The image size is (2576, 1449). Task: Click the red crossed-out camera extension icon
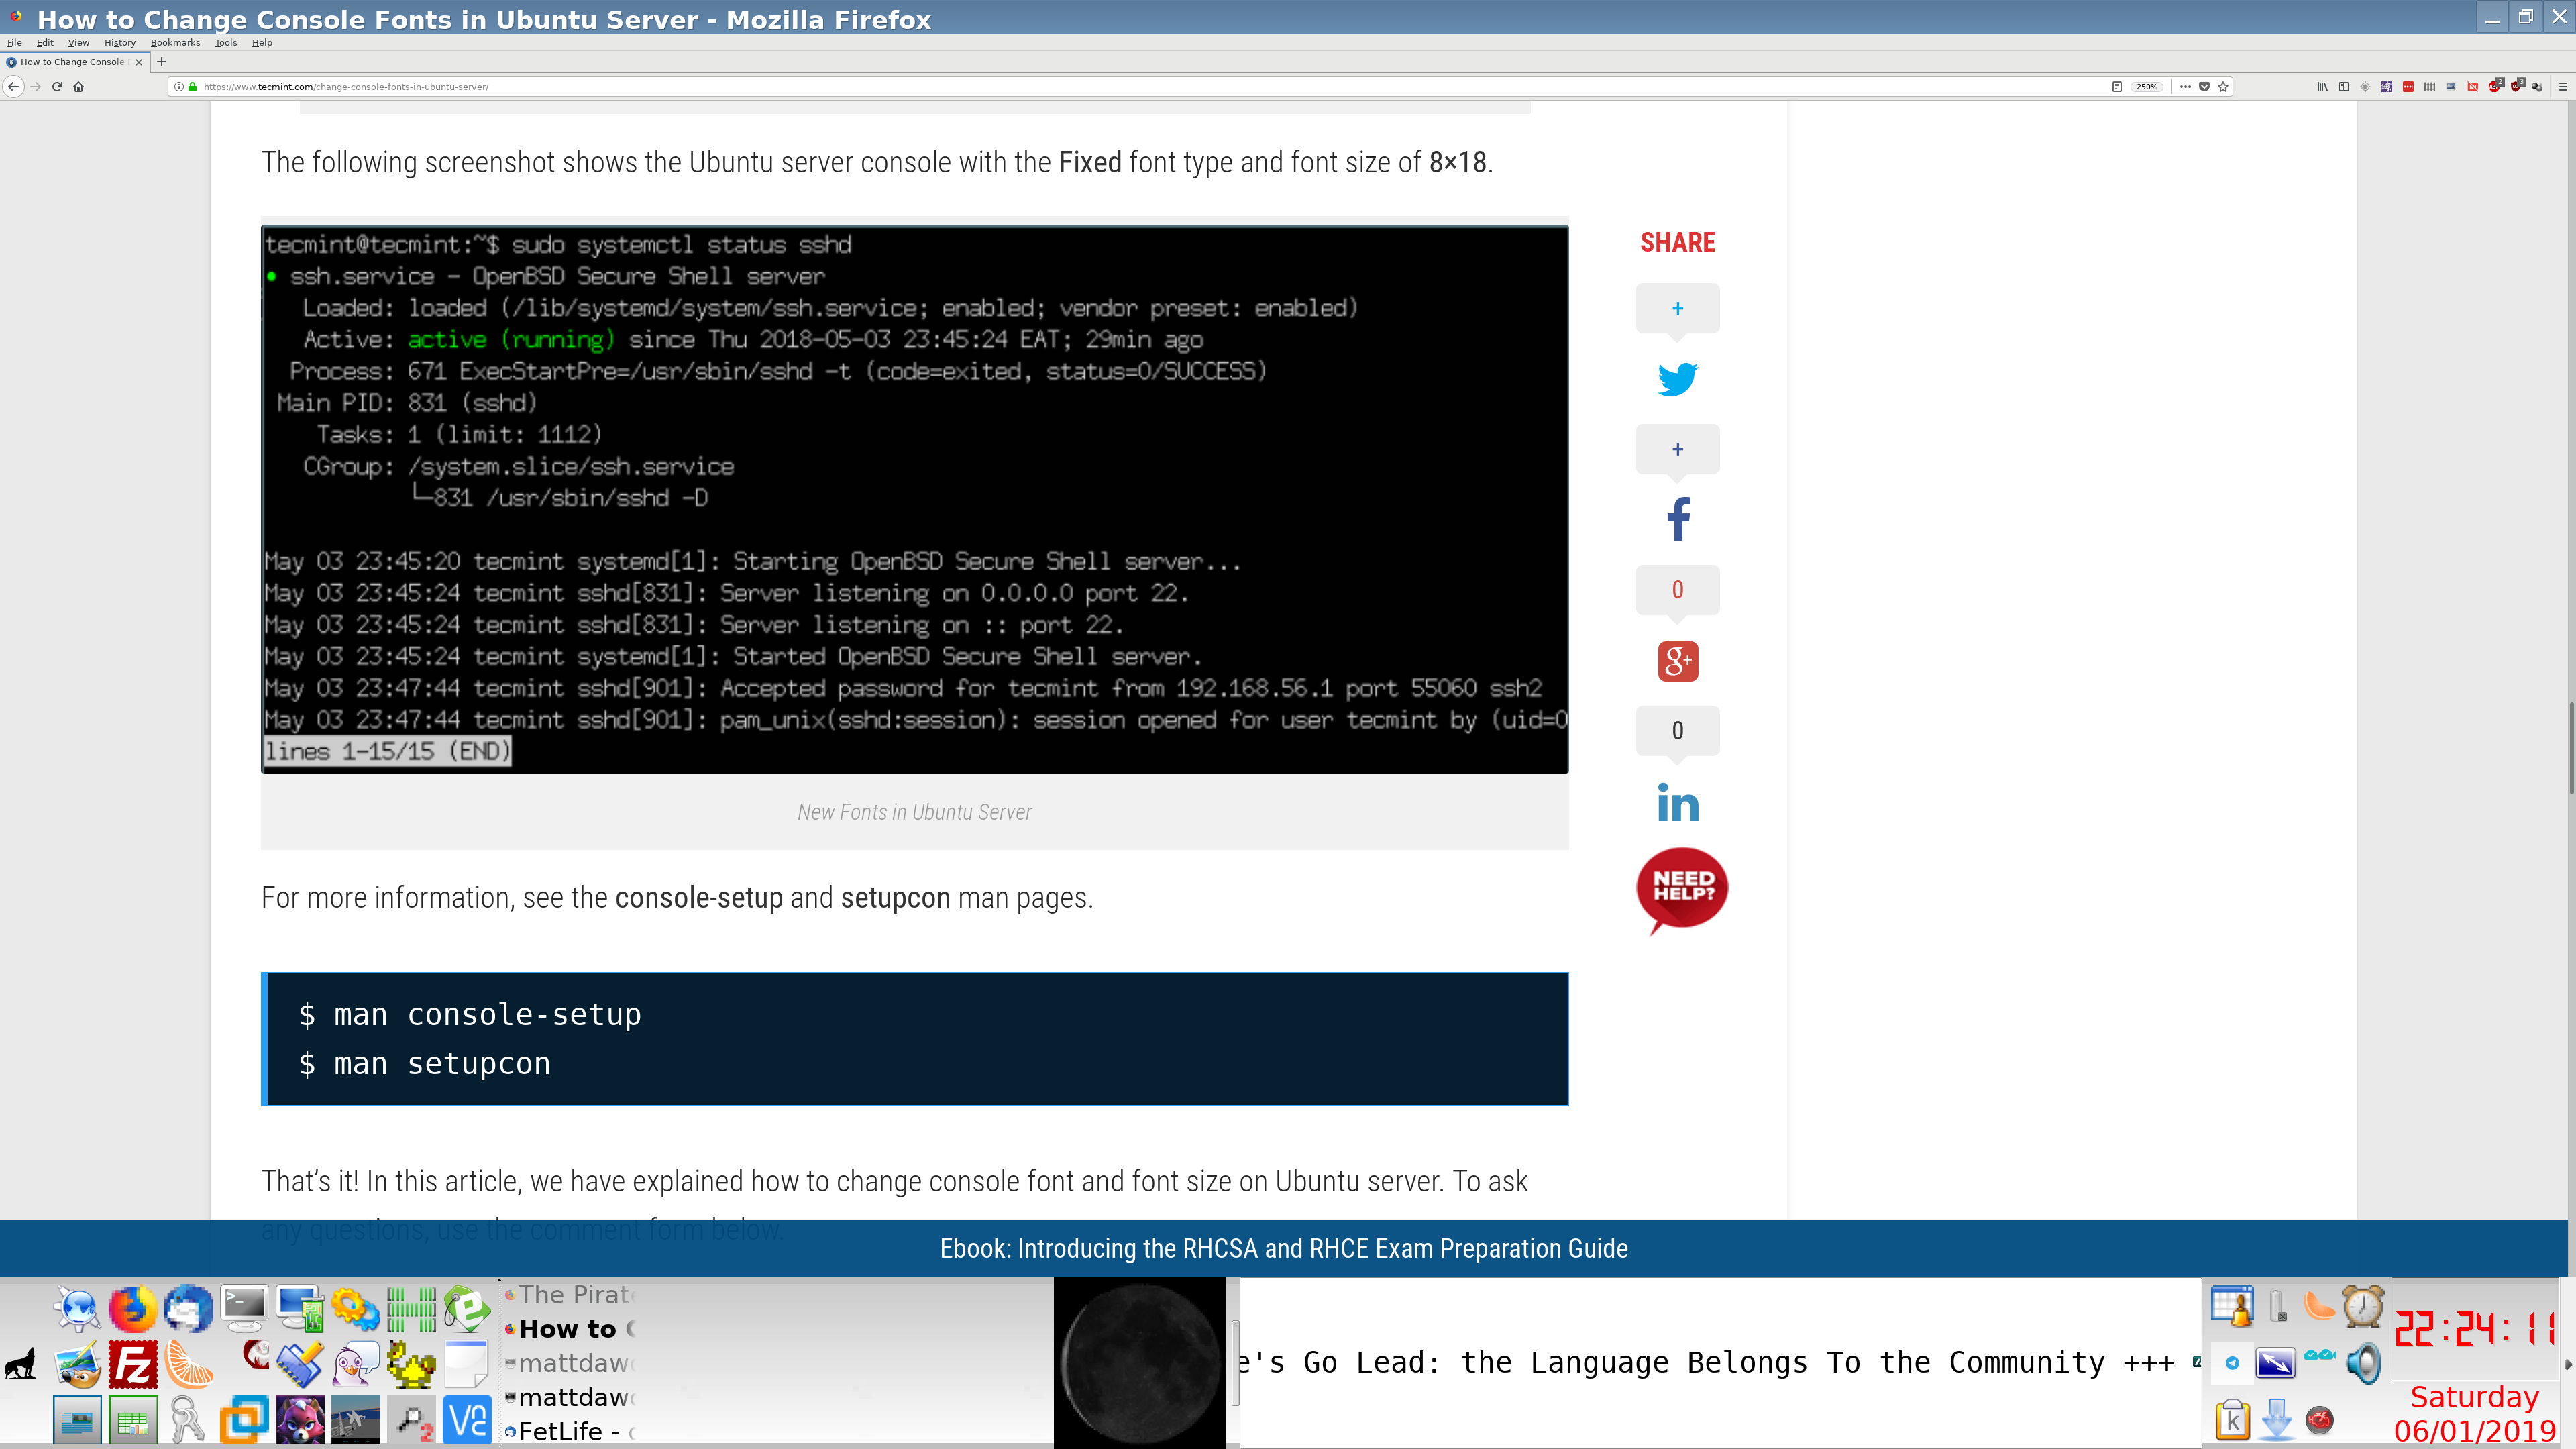[2472, 86]
